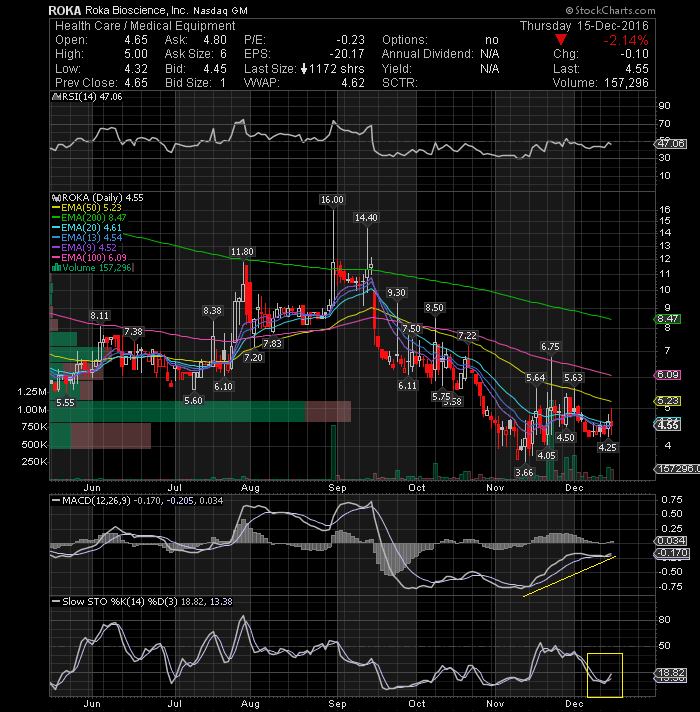Click the Last Size down-arrow icon
Image resolution: width=700 pixels, height=712 pixels.
304,69
